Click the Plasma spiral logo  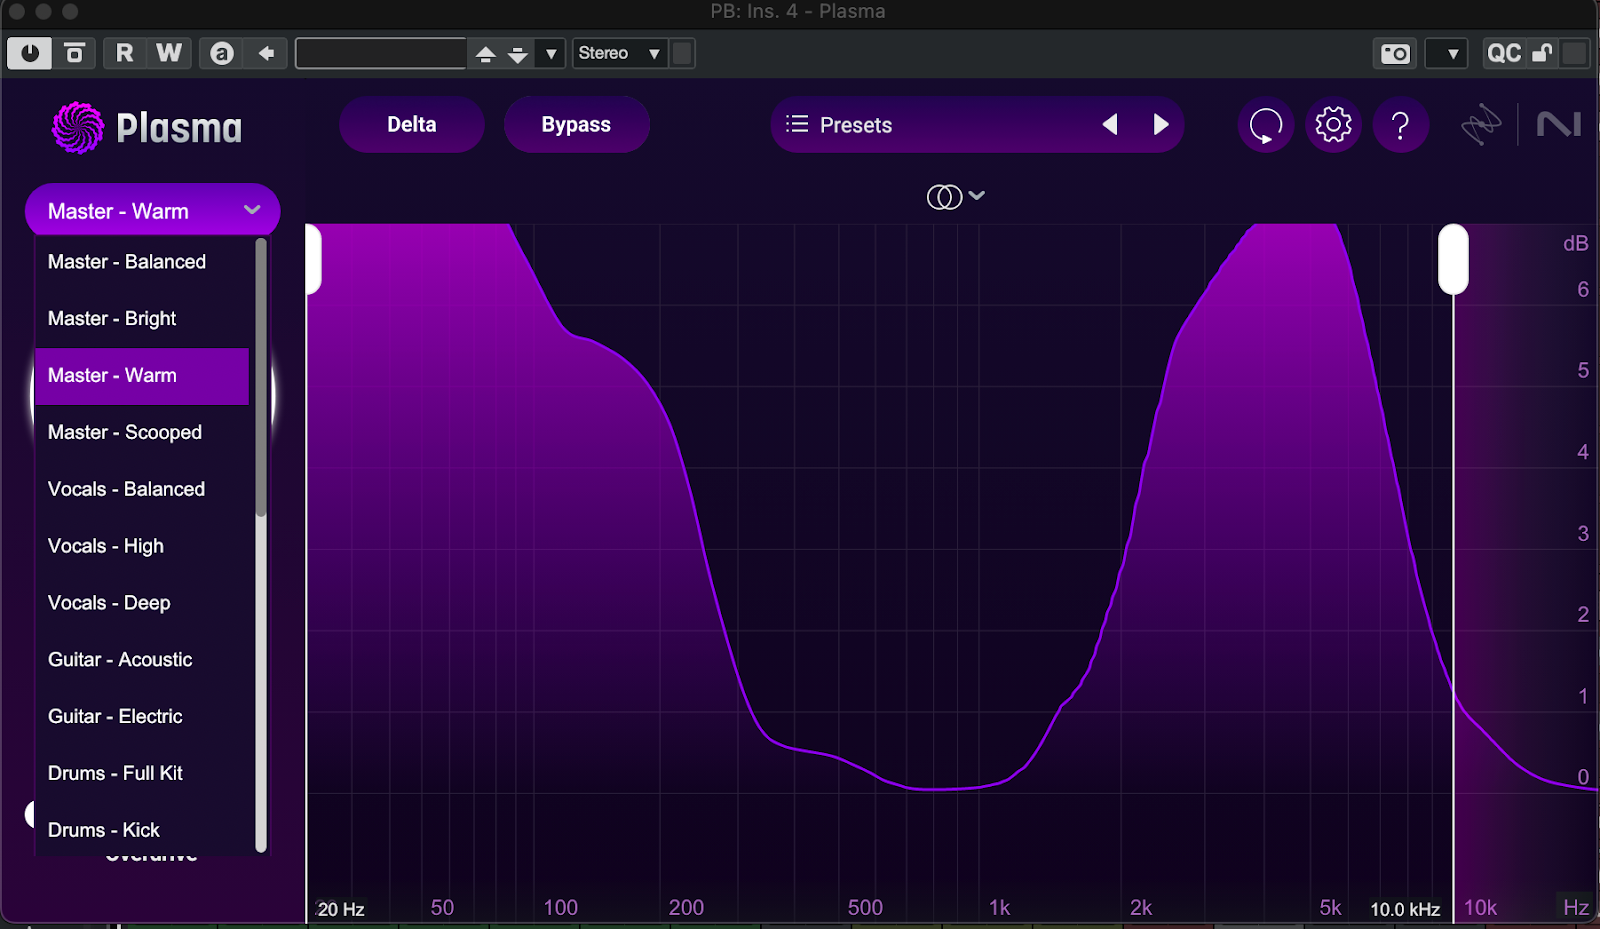pos(77,128)
